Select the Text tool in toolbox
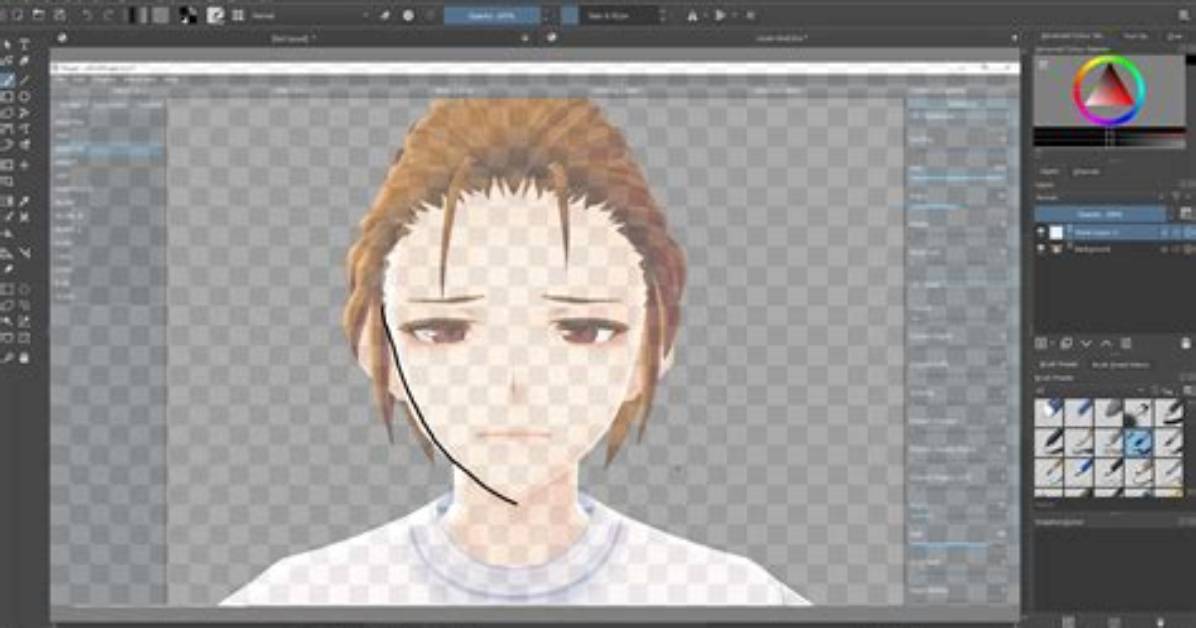The image size is (1196, 628). (x=24, y=44)
